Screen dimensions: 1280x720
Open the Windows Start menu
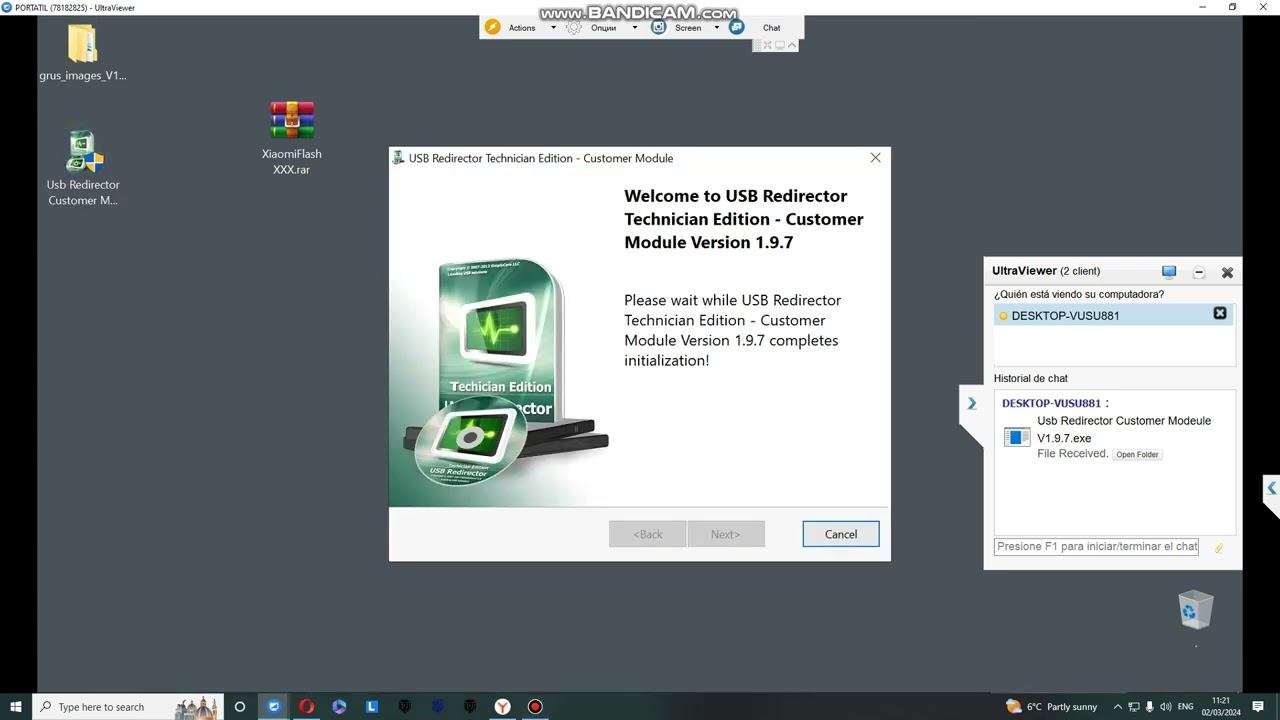[x=16, y=707]
